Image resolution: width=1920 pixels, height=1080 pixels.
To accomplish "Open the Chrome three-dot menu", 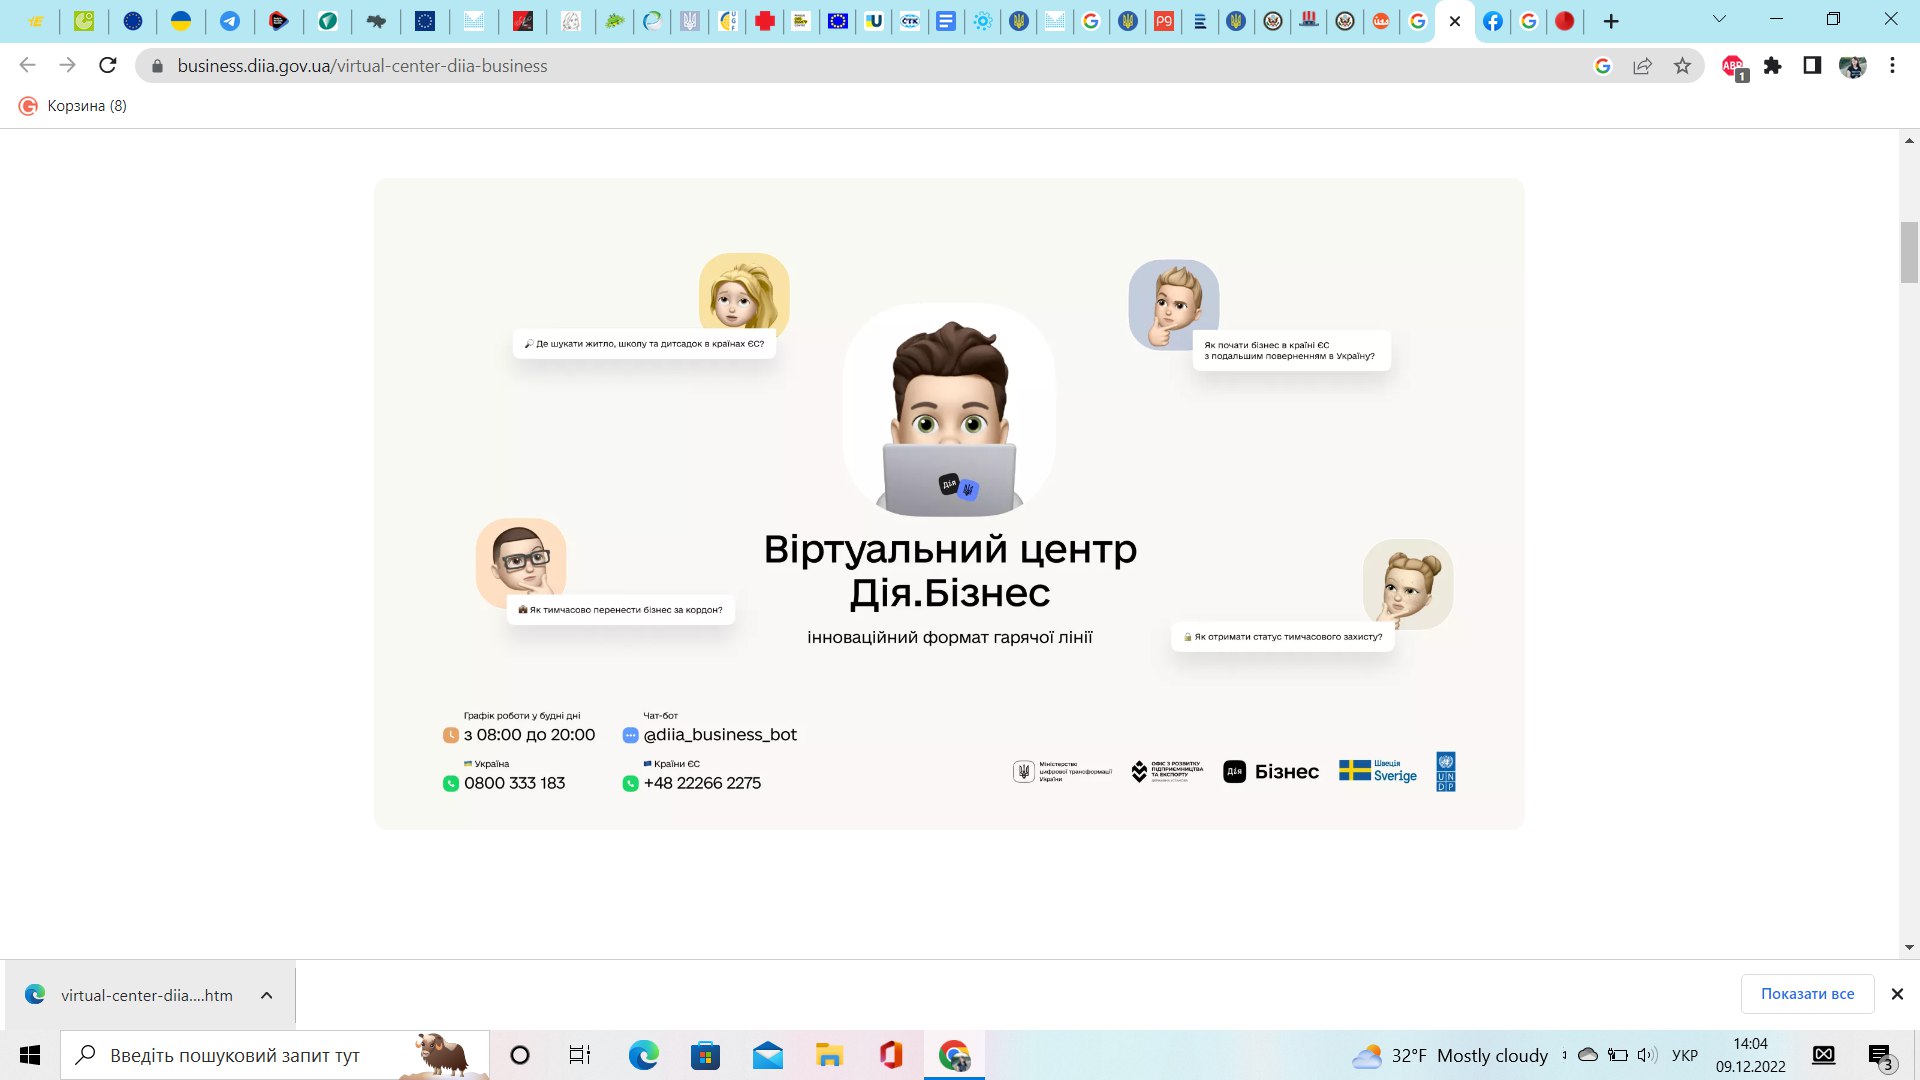I will pyautogui.click(x=1892, y=66).
